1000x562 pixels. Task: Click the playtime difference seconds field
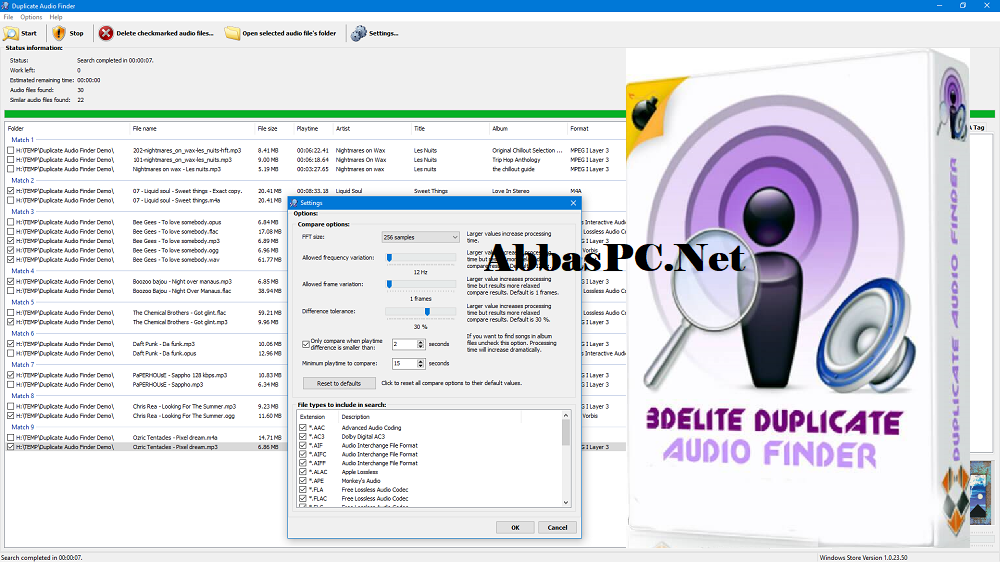tap(404, 344)
